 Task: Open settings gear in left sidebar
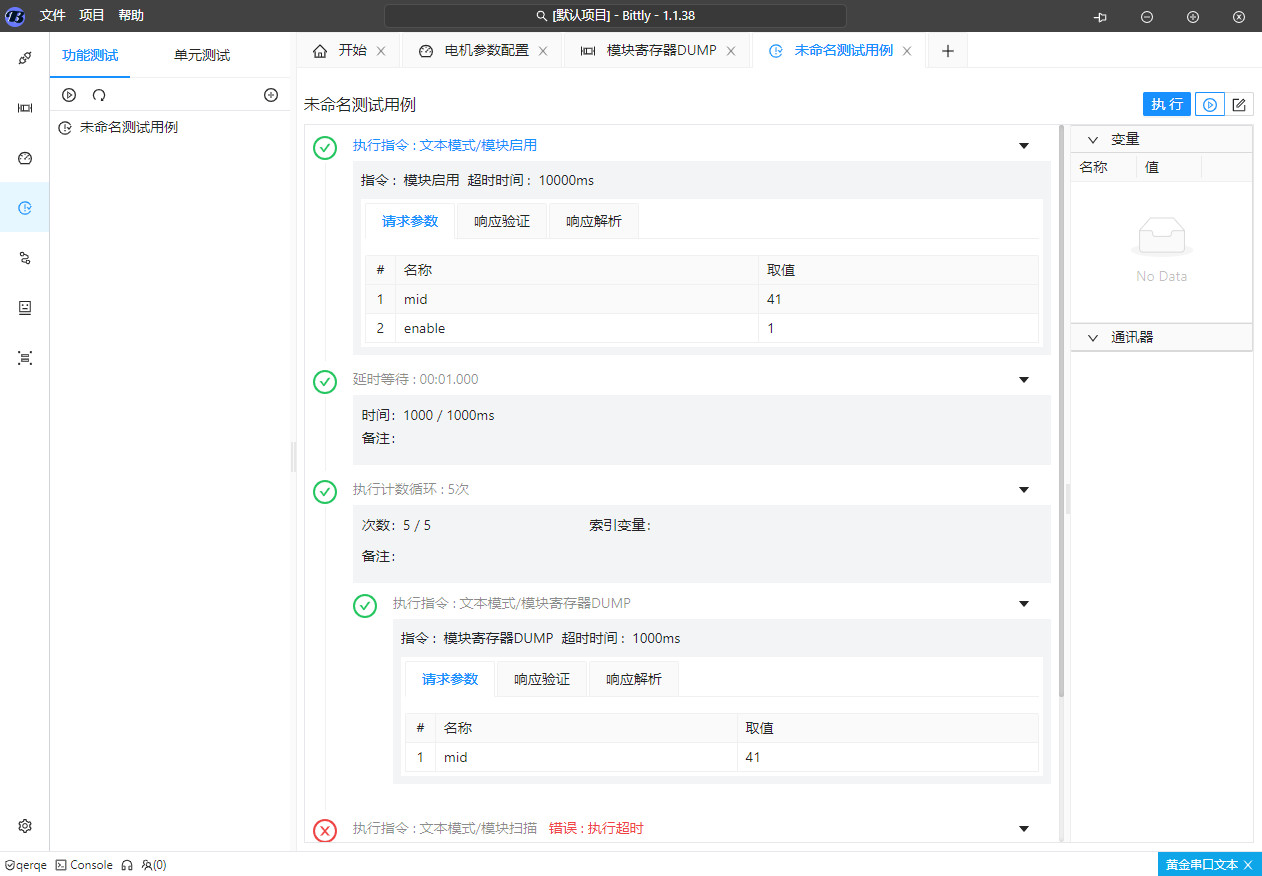(25, 826)
